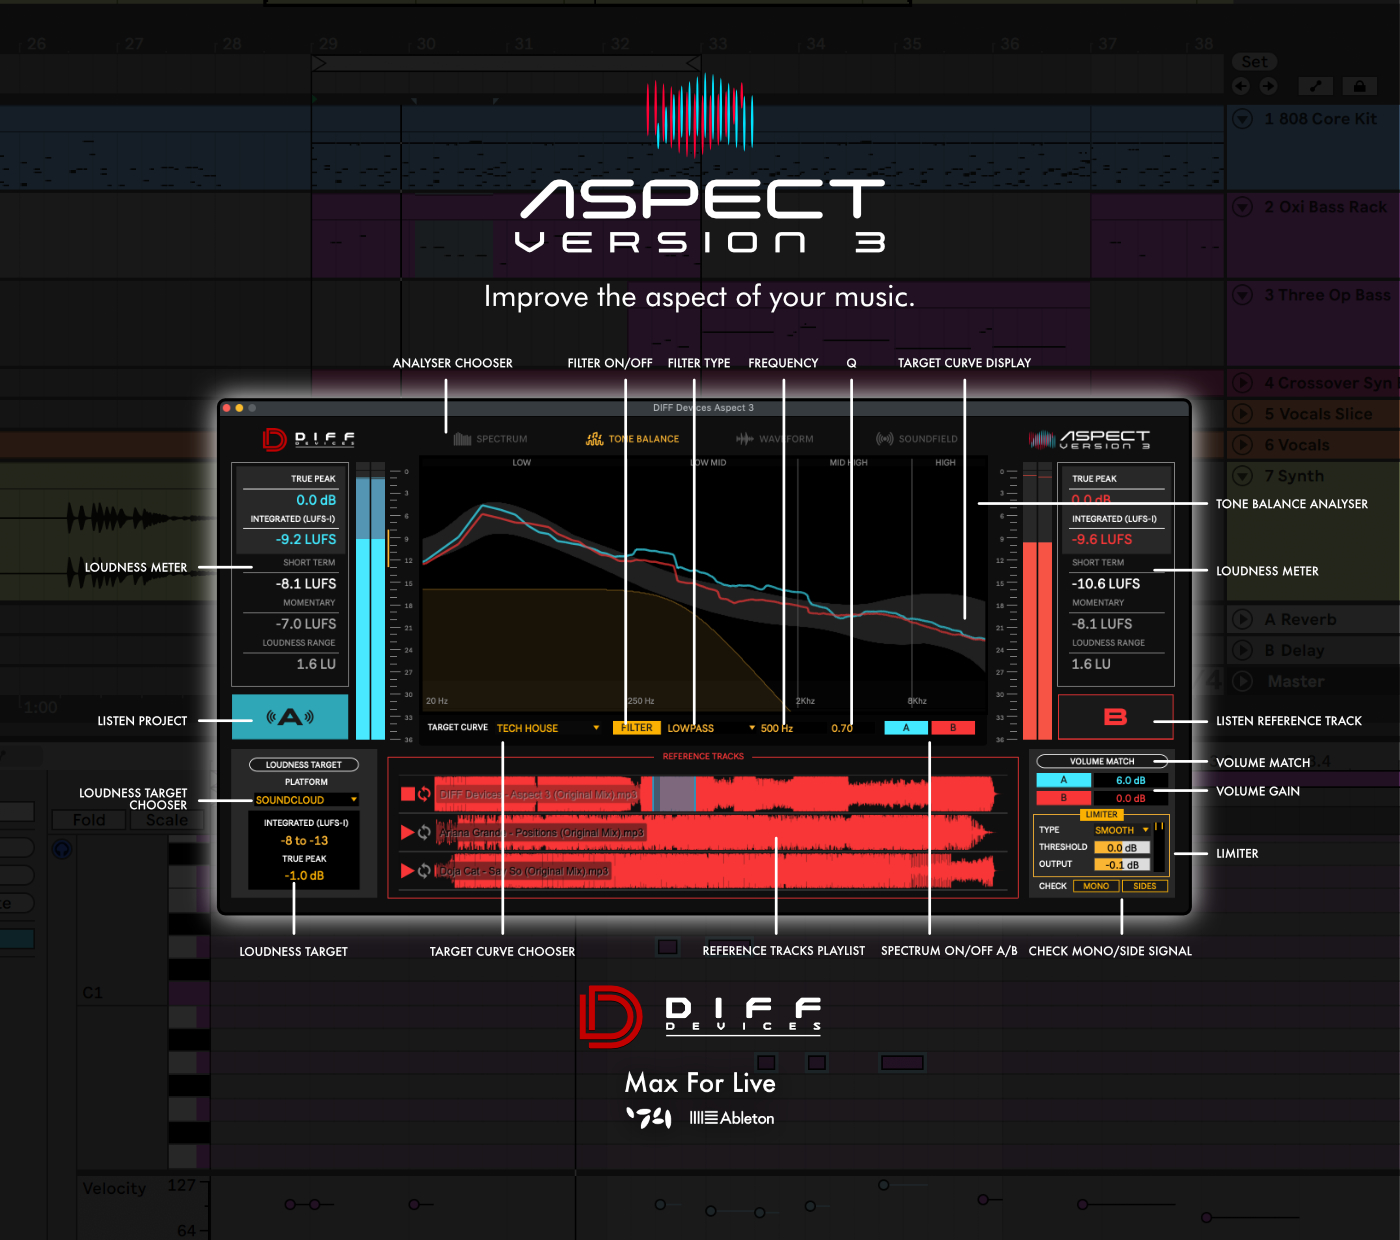Unfold the 3 Three Op Bass track
Viewport: 1400px width, 1240px height.
[1243, 295]
